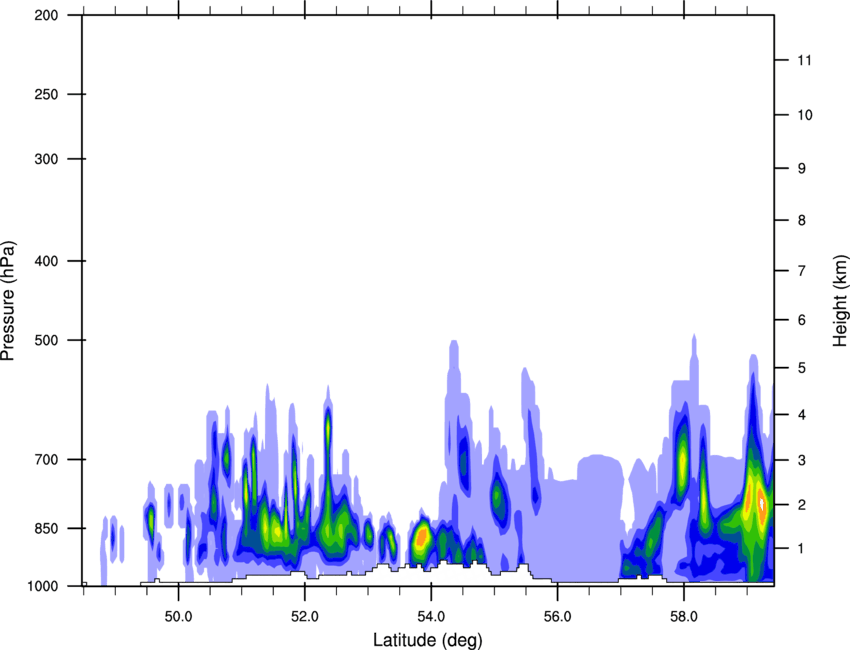This screenshot has width=850, height=650.
Task: Click the 250 pressure tick label
Action: 46,94
